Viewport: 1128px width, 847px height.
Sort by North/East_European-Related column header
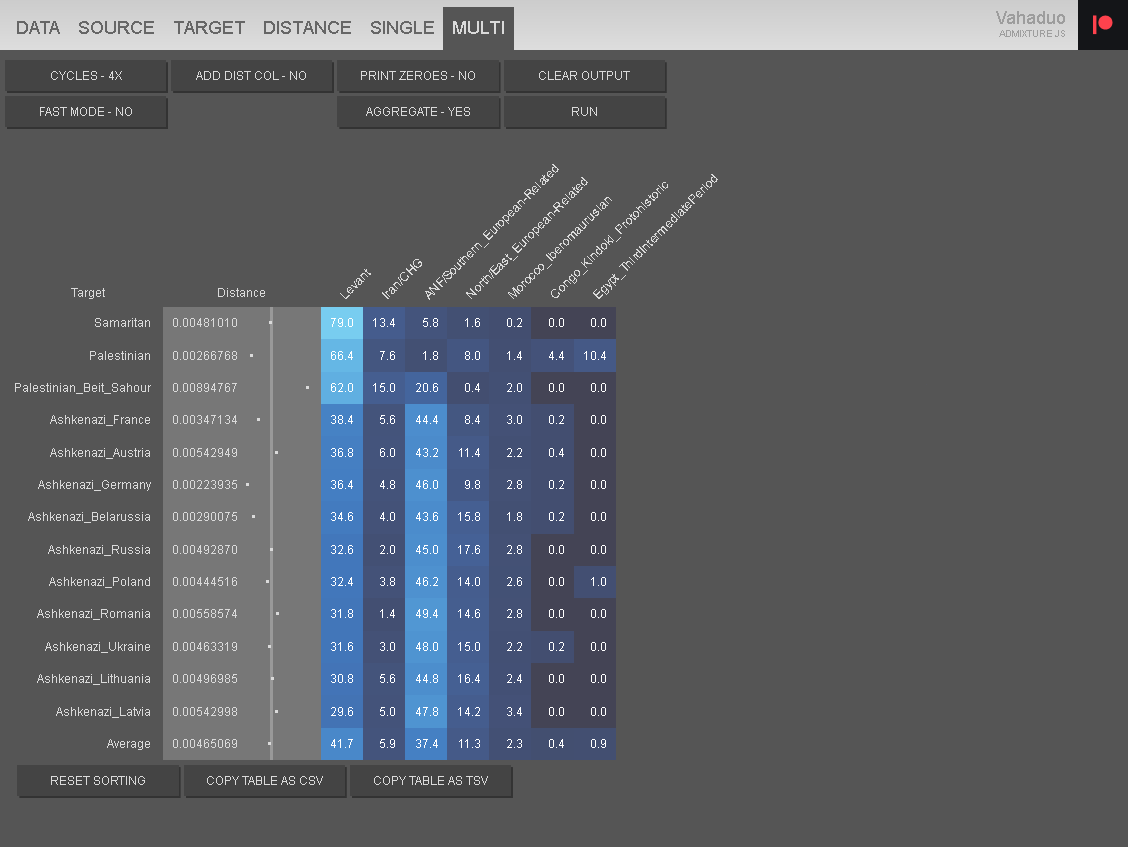527,237
